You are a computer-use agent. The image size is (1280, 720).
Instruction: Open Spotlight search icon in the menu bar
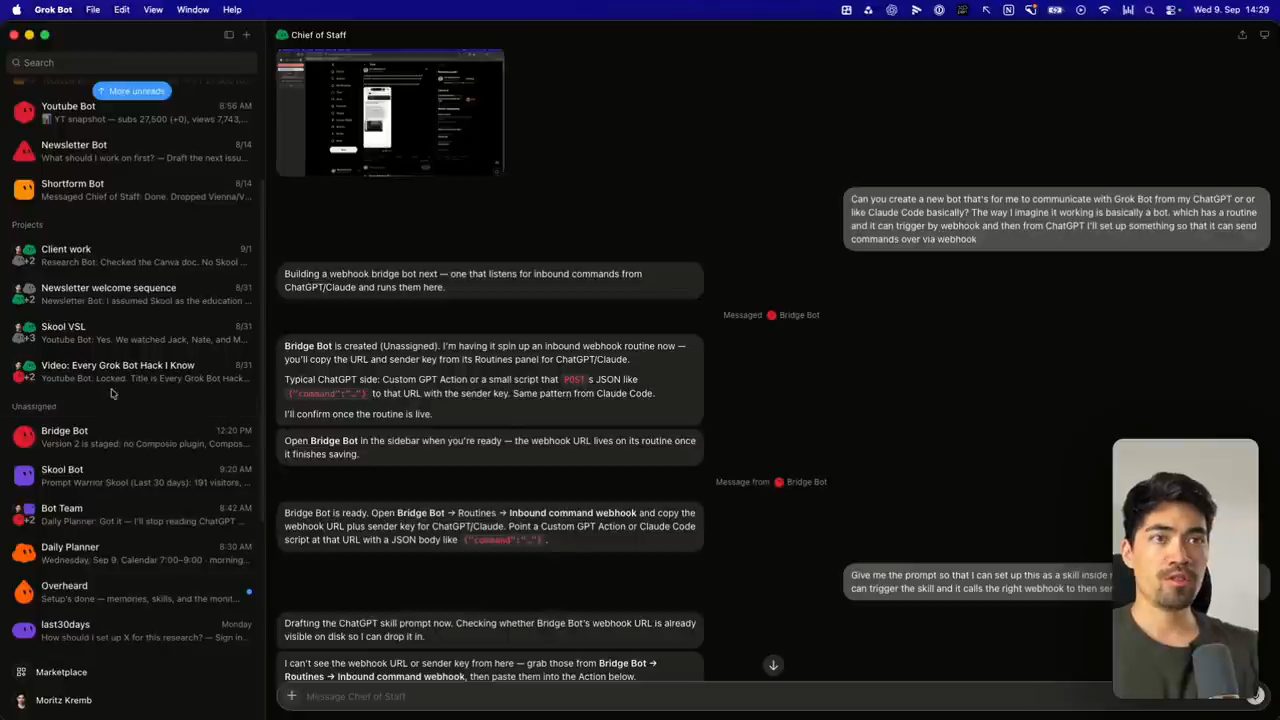[x=1149, y=10]
